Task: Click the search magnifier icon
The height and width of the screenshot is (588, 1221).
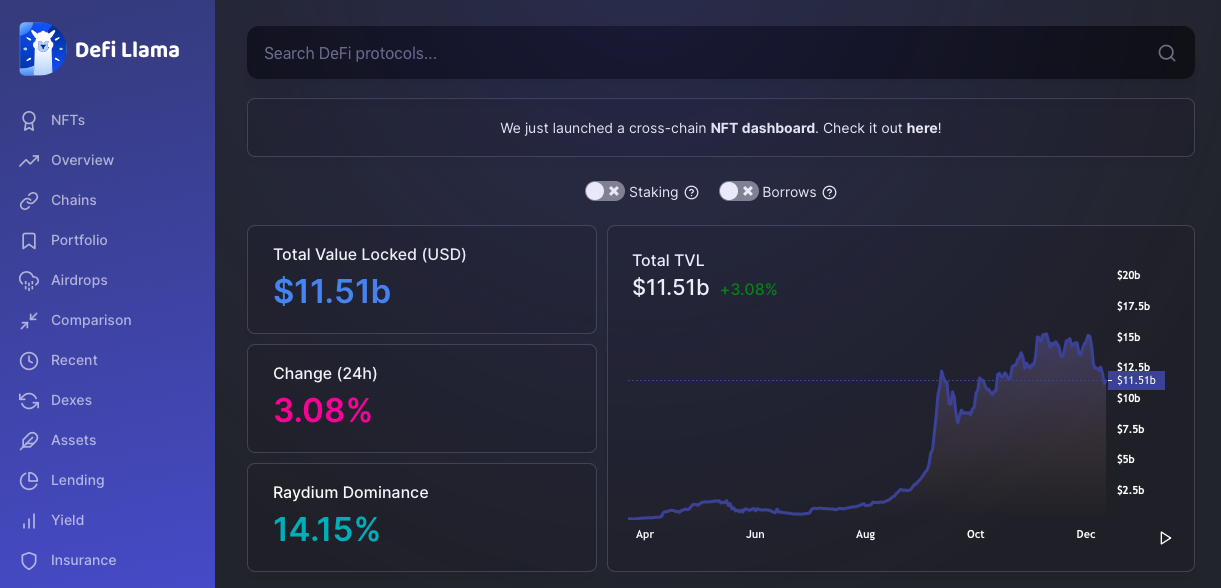Action: (1167, 53)
